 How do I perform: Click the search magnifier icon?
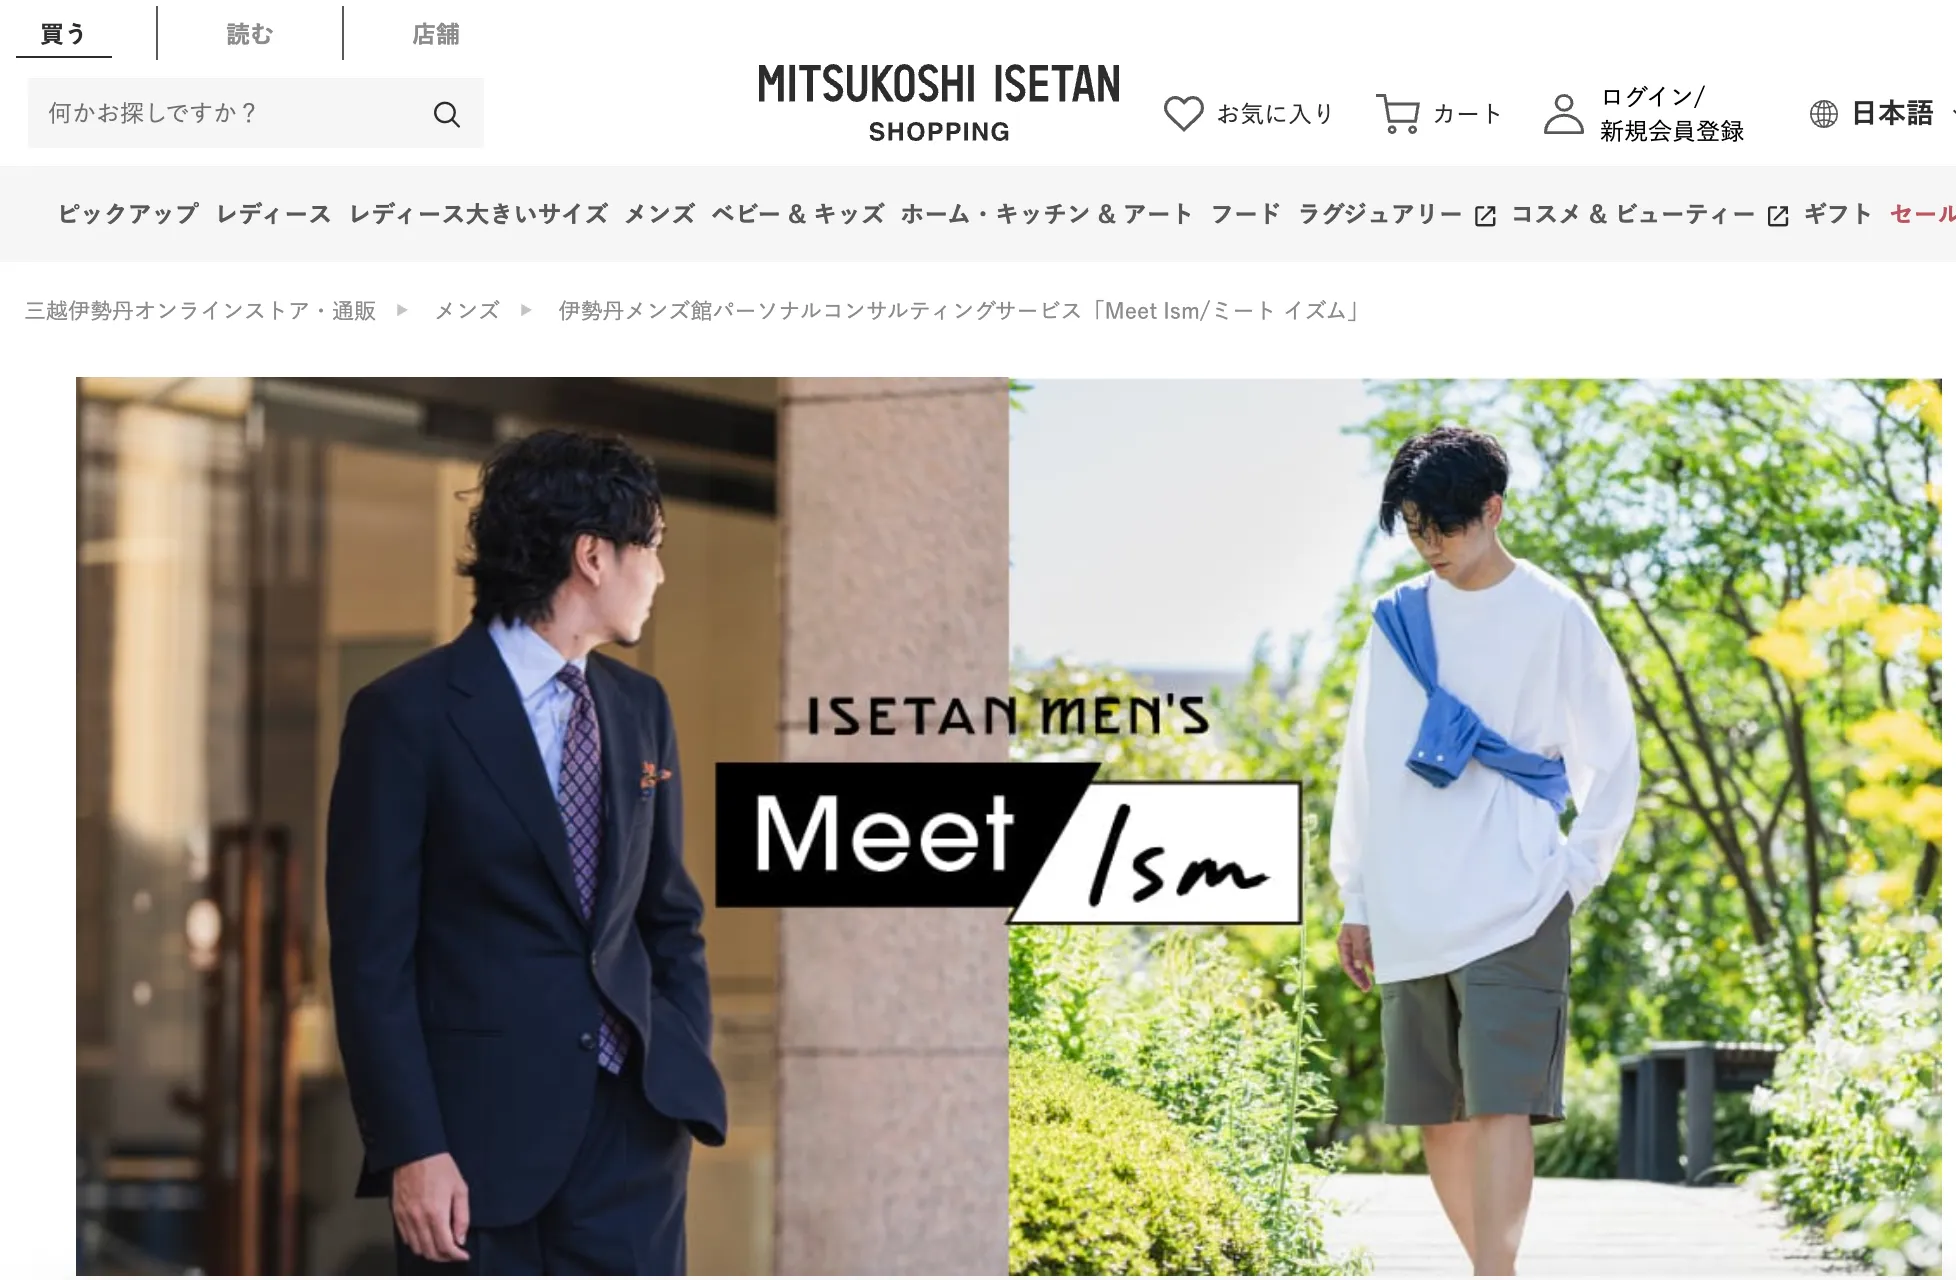pos(447,114)
